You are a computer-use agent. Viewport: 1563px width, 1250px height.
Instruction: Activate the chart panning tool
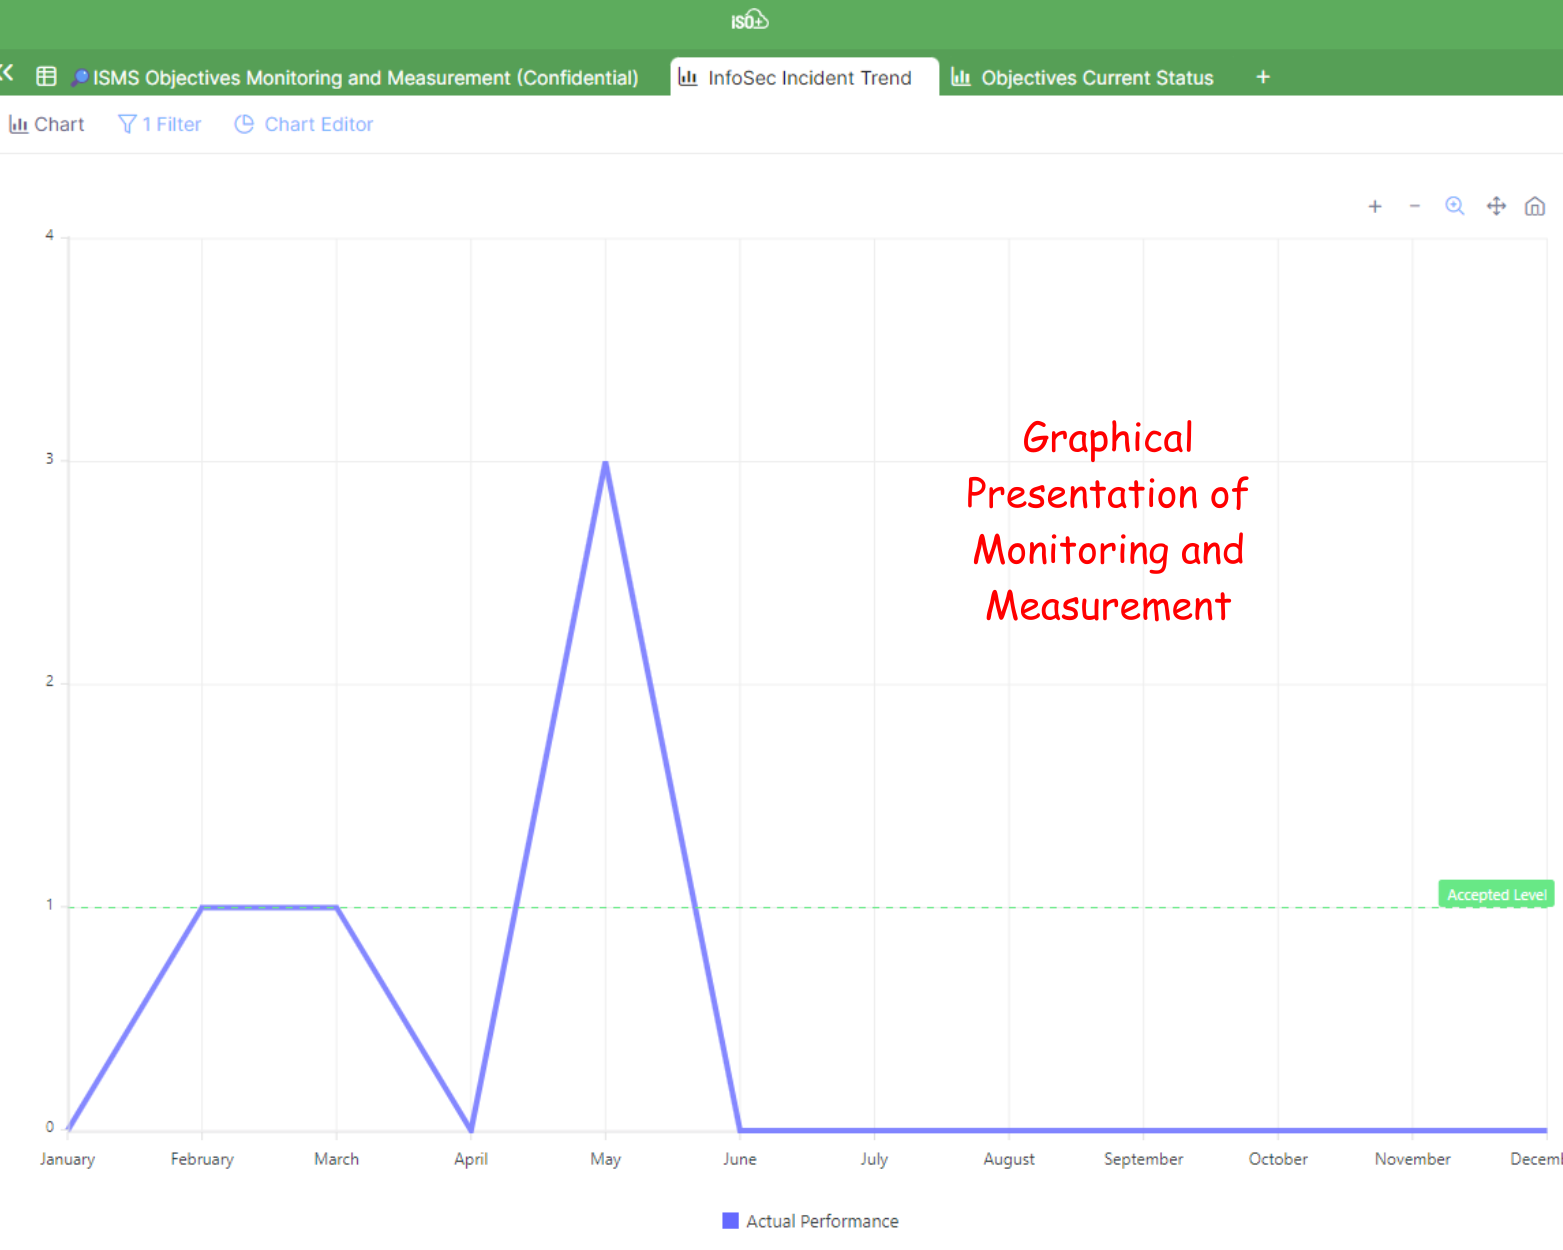[x=1495, y=206]
